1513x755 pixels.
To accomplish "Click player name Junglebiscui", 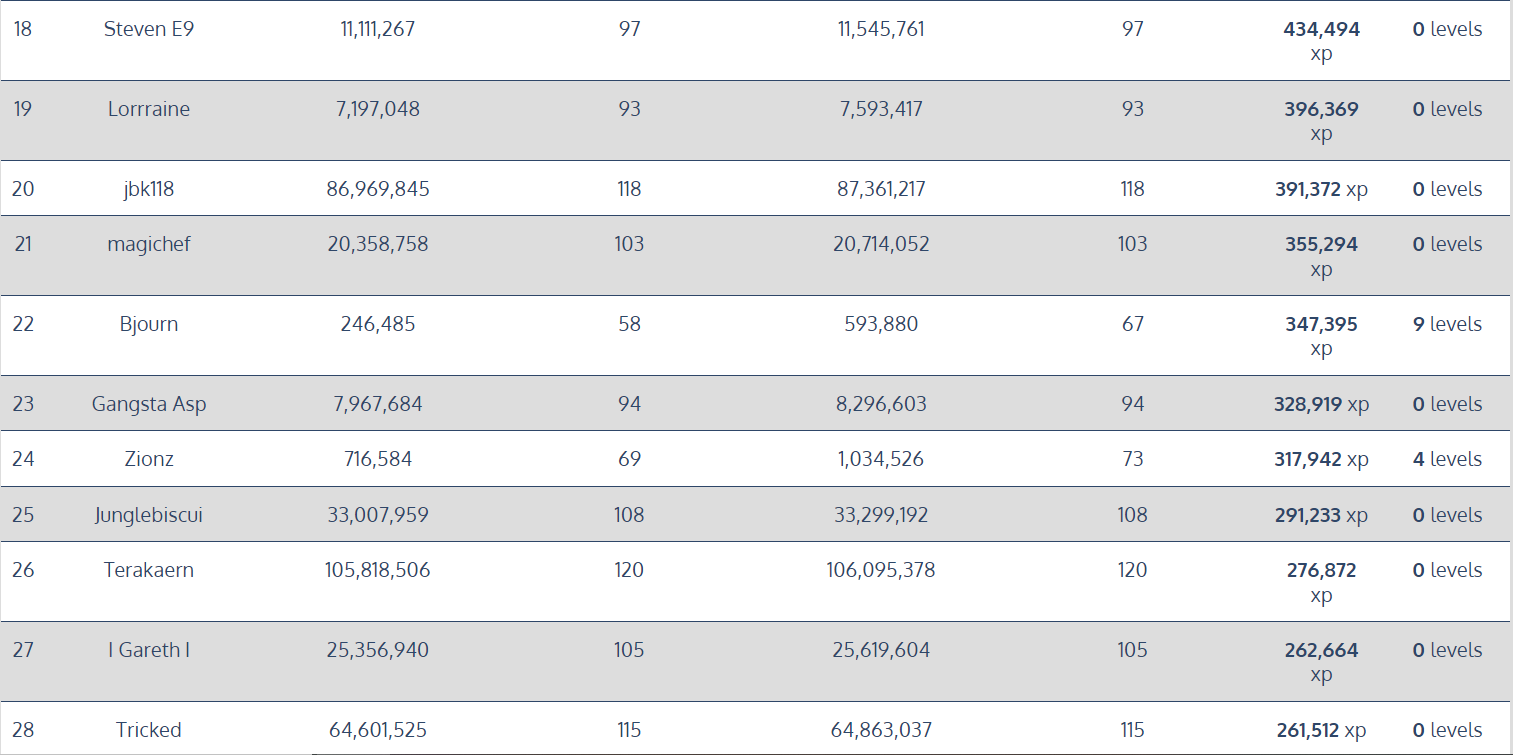I will [149, 515].
